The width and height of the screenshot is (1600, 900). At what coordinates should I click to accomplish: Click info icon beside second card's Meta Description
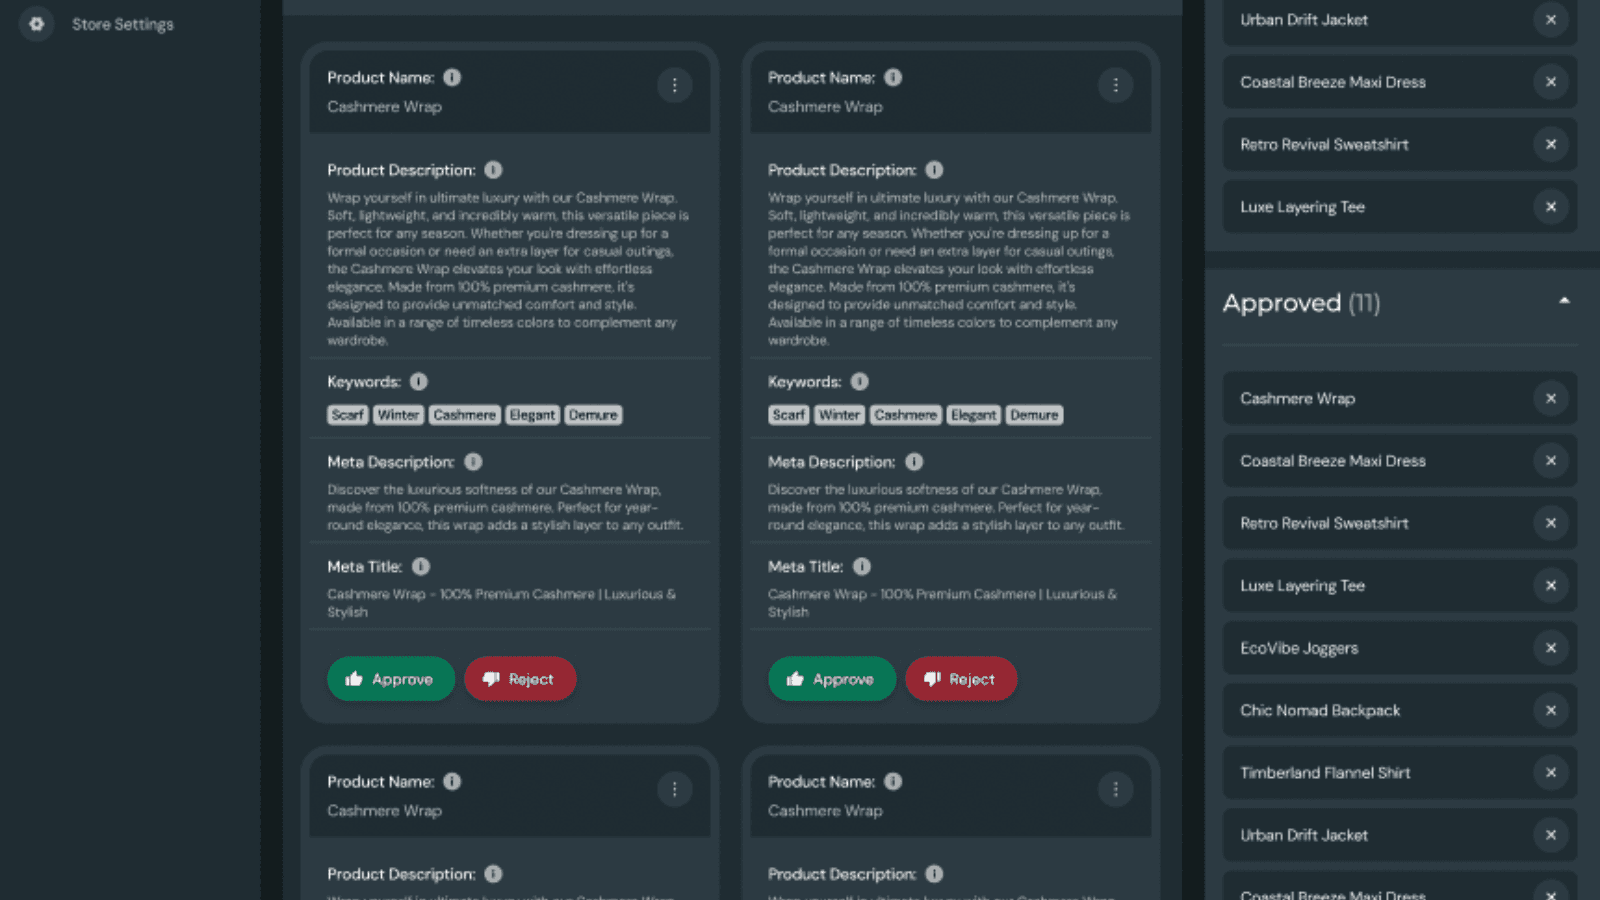click(914, 462)
